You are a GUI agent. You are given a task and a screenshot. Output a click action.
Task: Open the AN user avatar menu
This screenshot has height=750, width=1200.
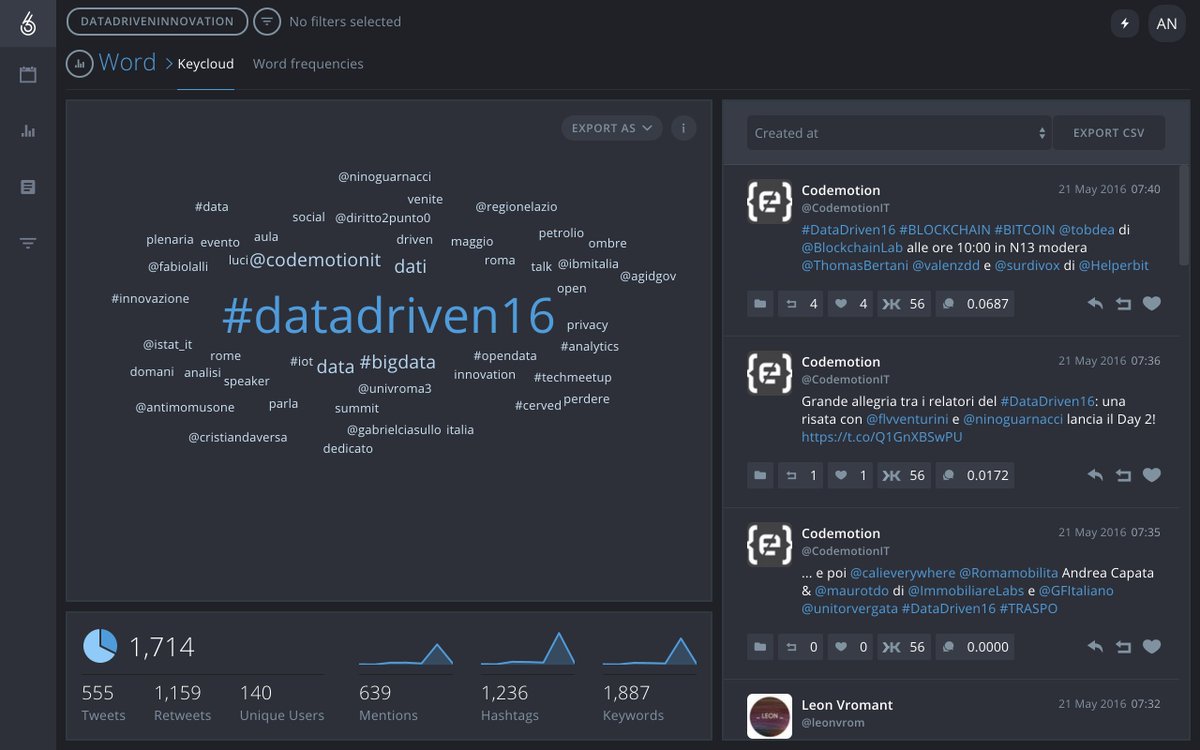[x=1166, y=23]
